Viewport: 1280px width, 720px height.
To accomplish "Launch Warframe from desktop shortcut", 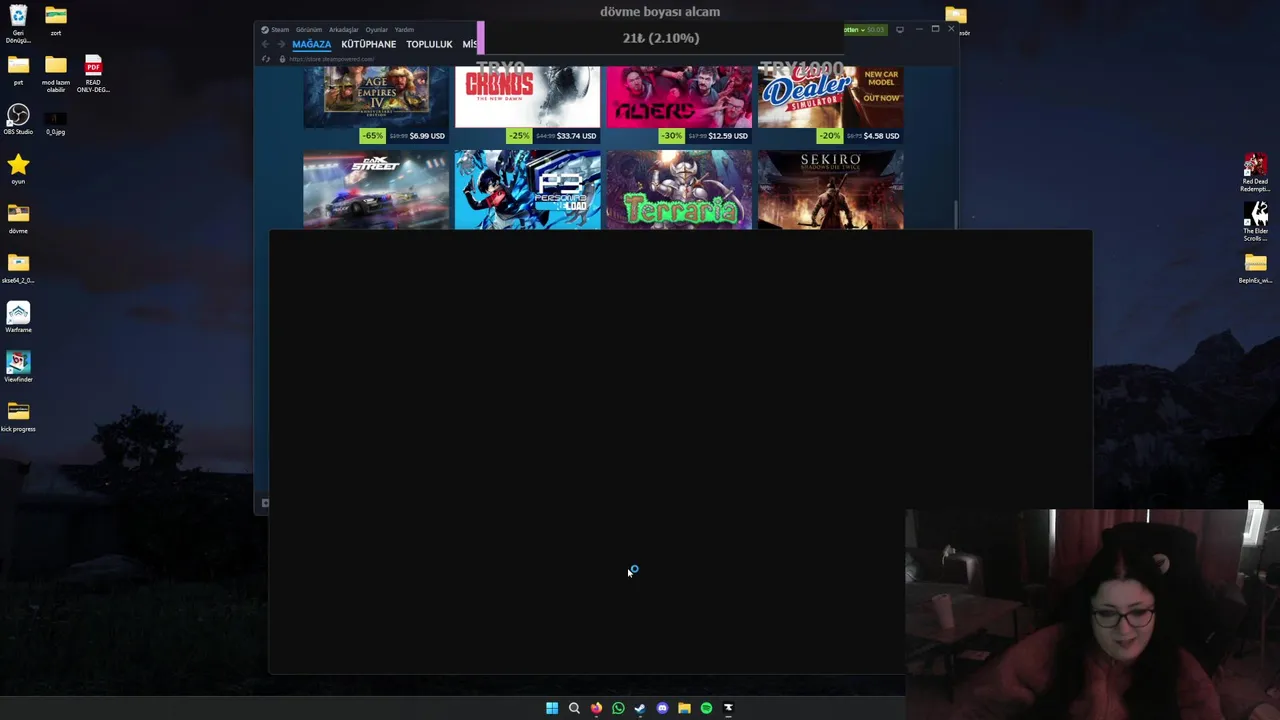I will click(x=18, y=317).
